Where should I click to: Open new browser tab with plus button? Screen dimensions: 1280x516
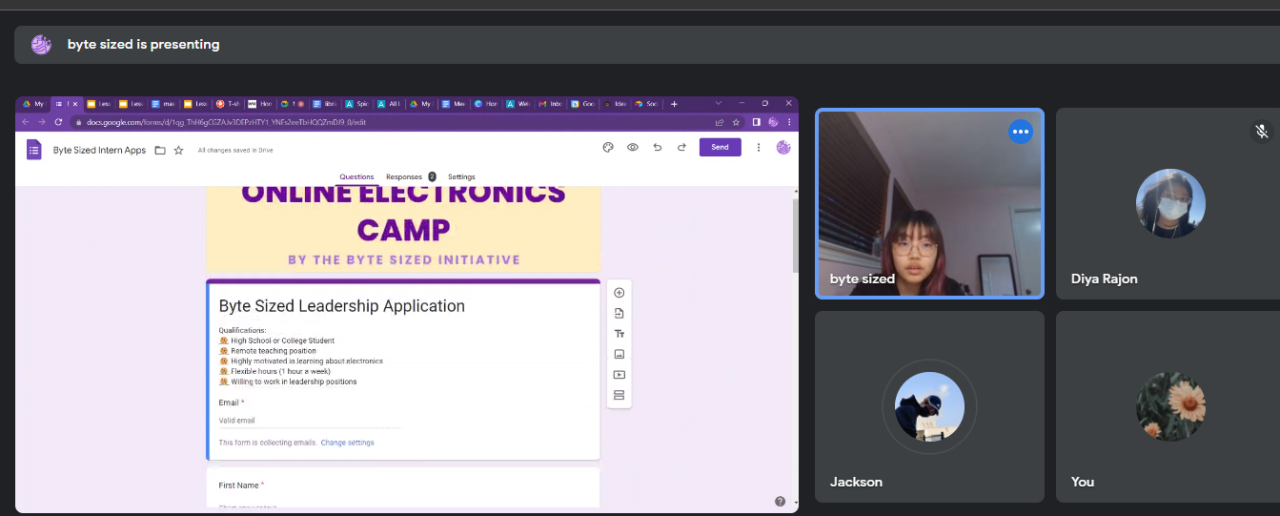(x=674, y=104)
